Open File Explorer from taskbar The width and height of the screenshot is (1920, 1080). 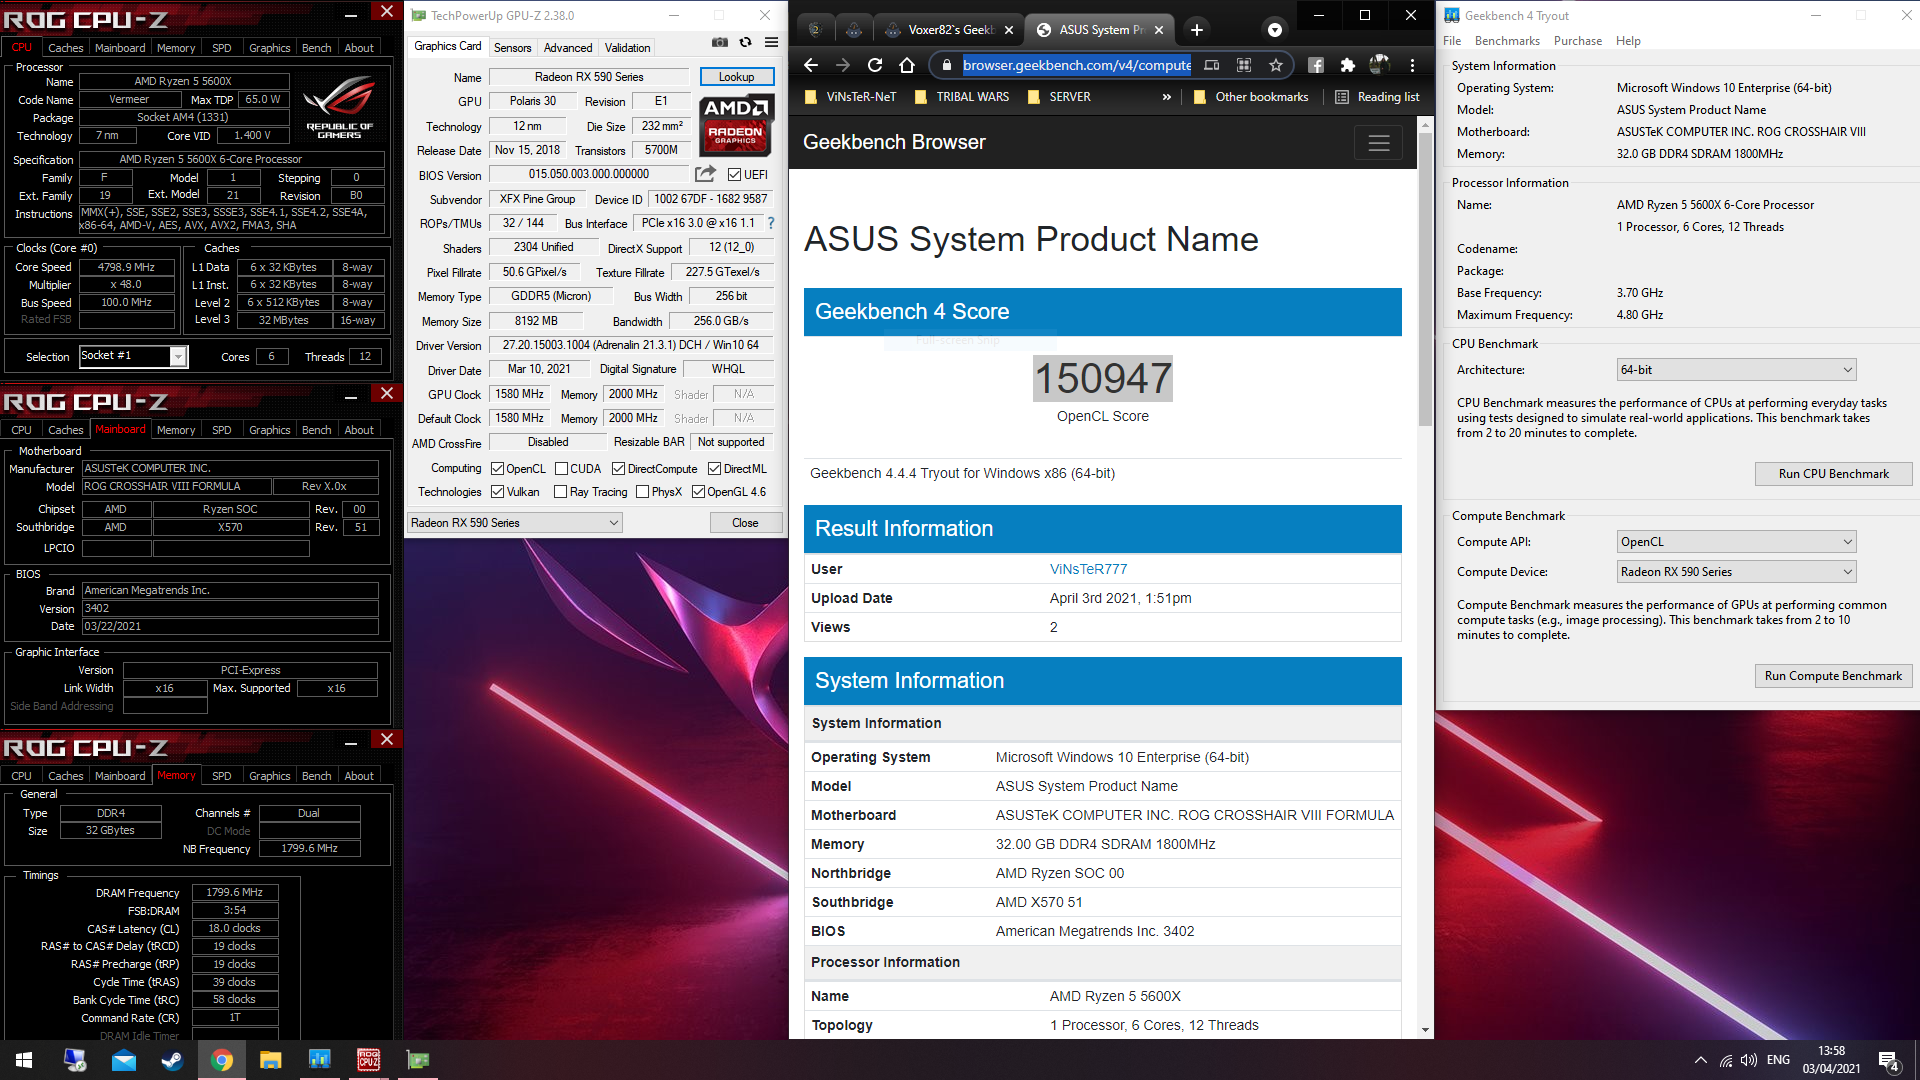270,1060
